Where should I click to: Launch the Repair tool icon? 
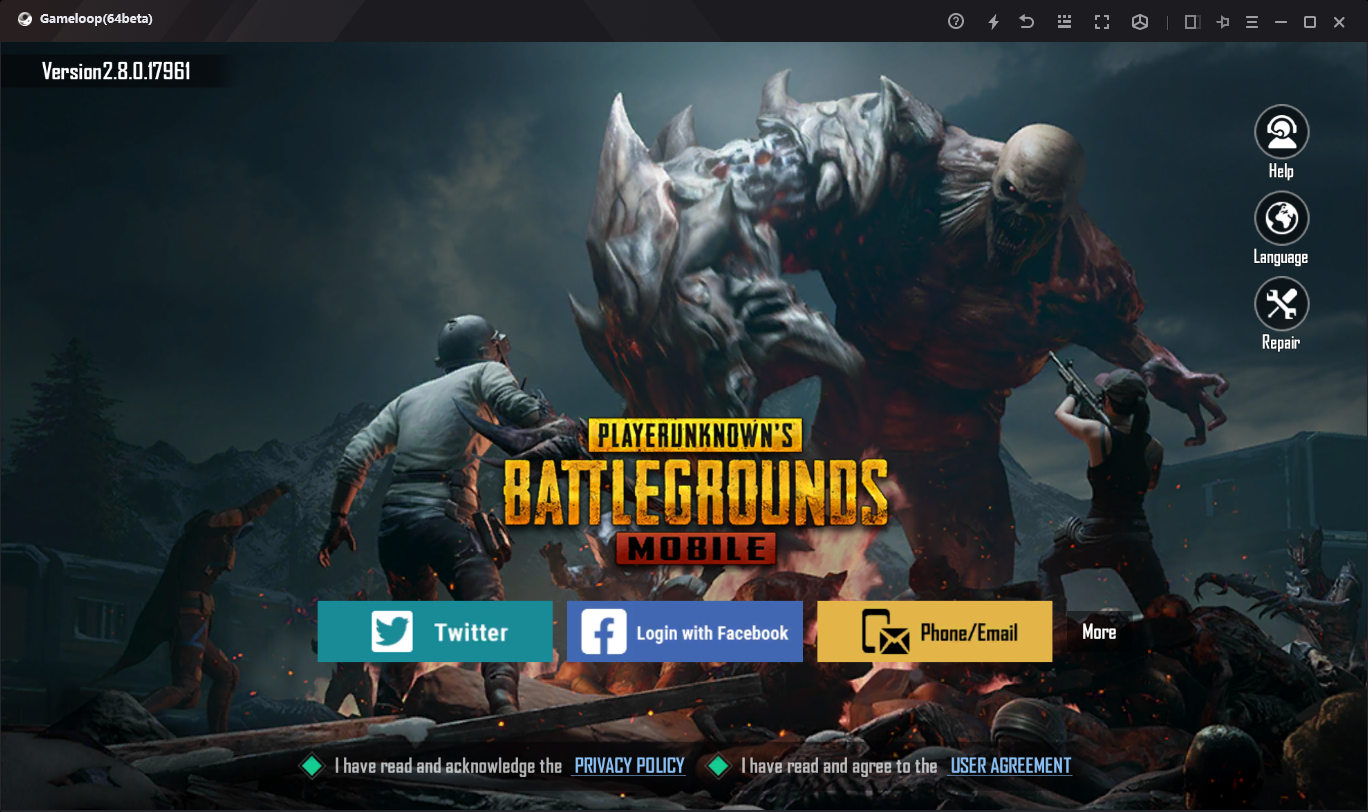1281,304
